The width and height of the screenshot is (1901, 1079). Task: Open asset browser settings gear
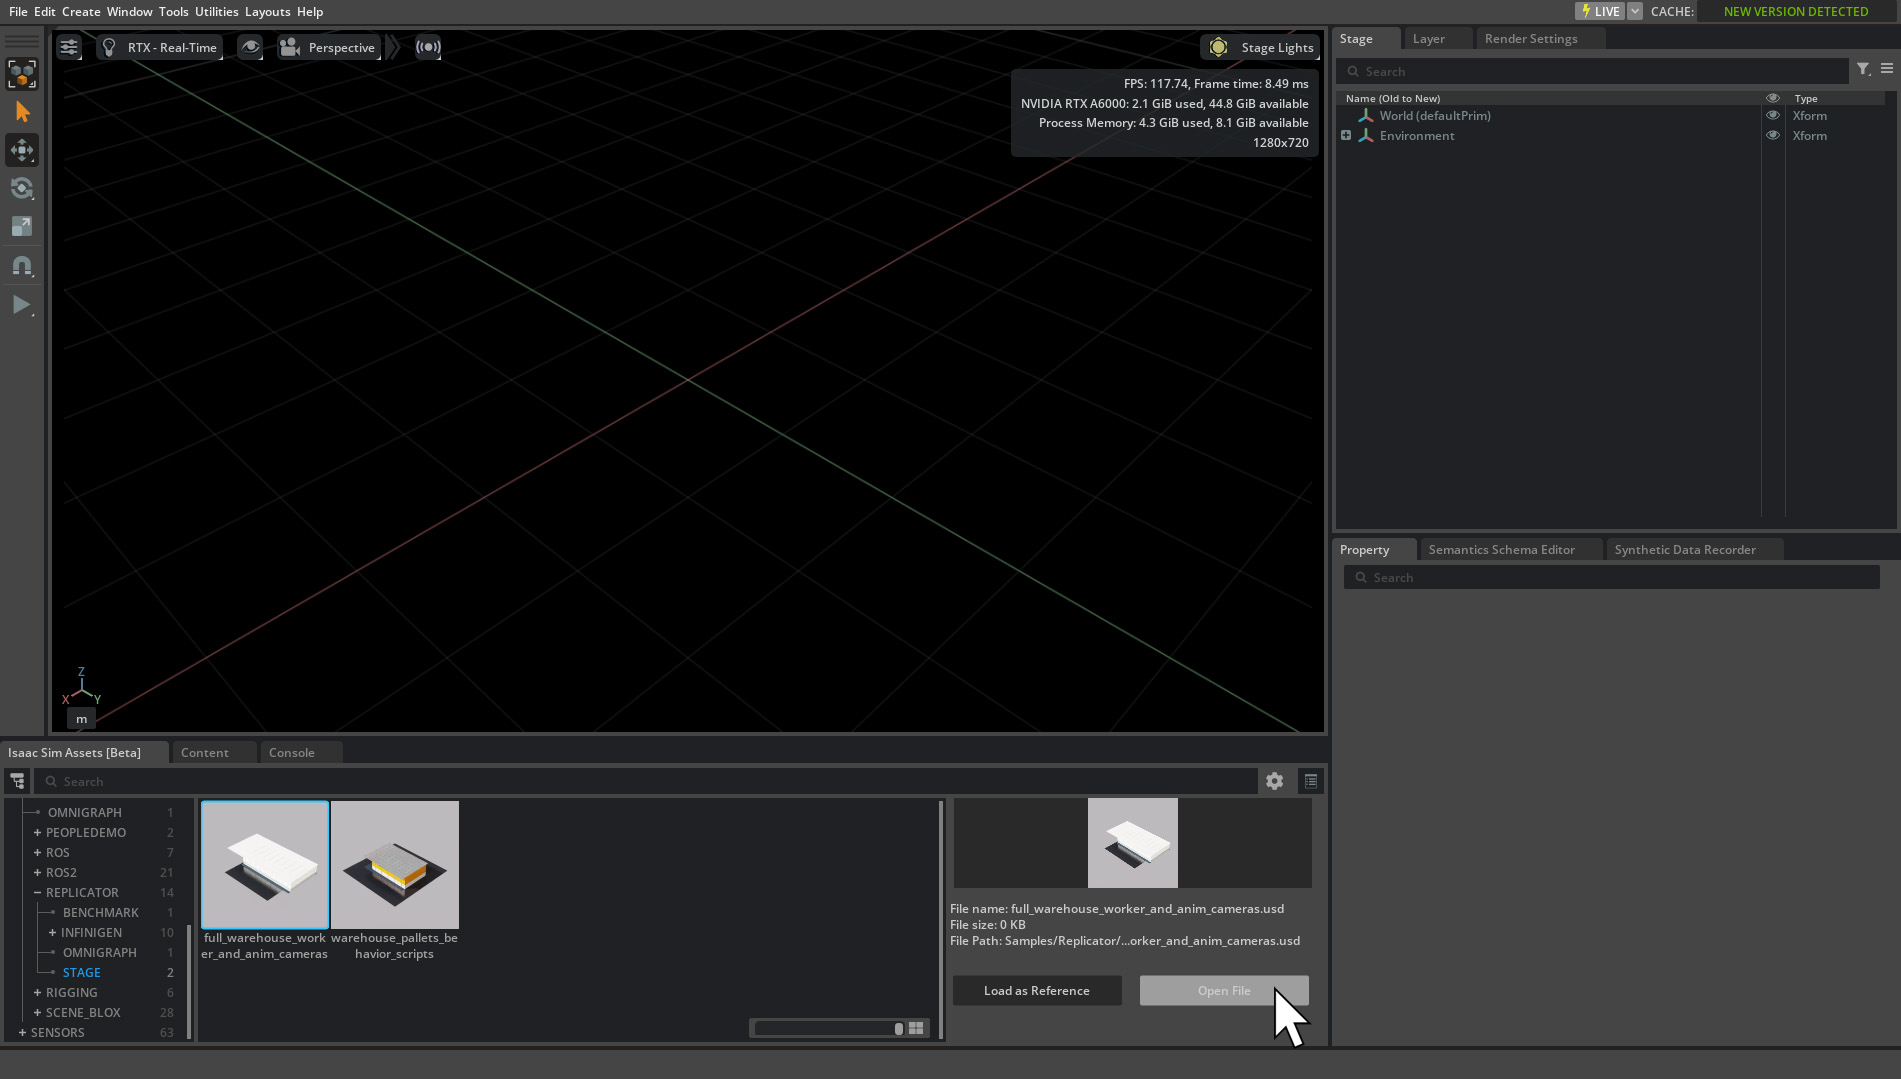point(1274,781)
